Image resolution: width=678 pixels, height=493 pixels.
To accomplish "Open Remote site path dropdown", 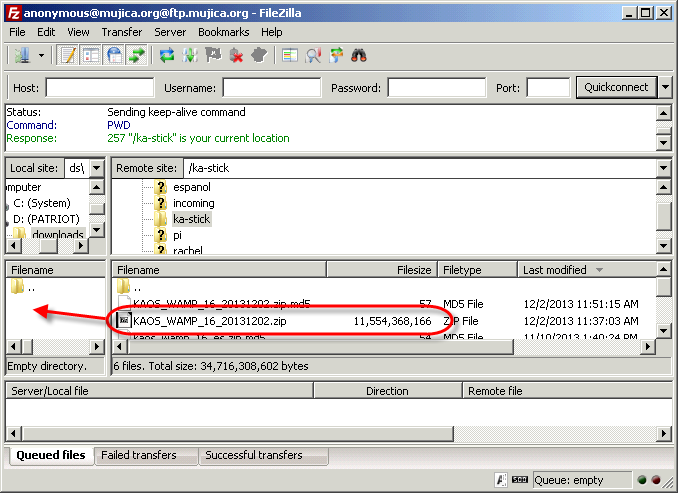I will [x=664, y=168].
